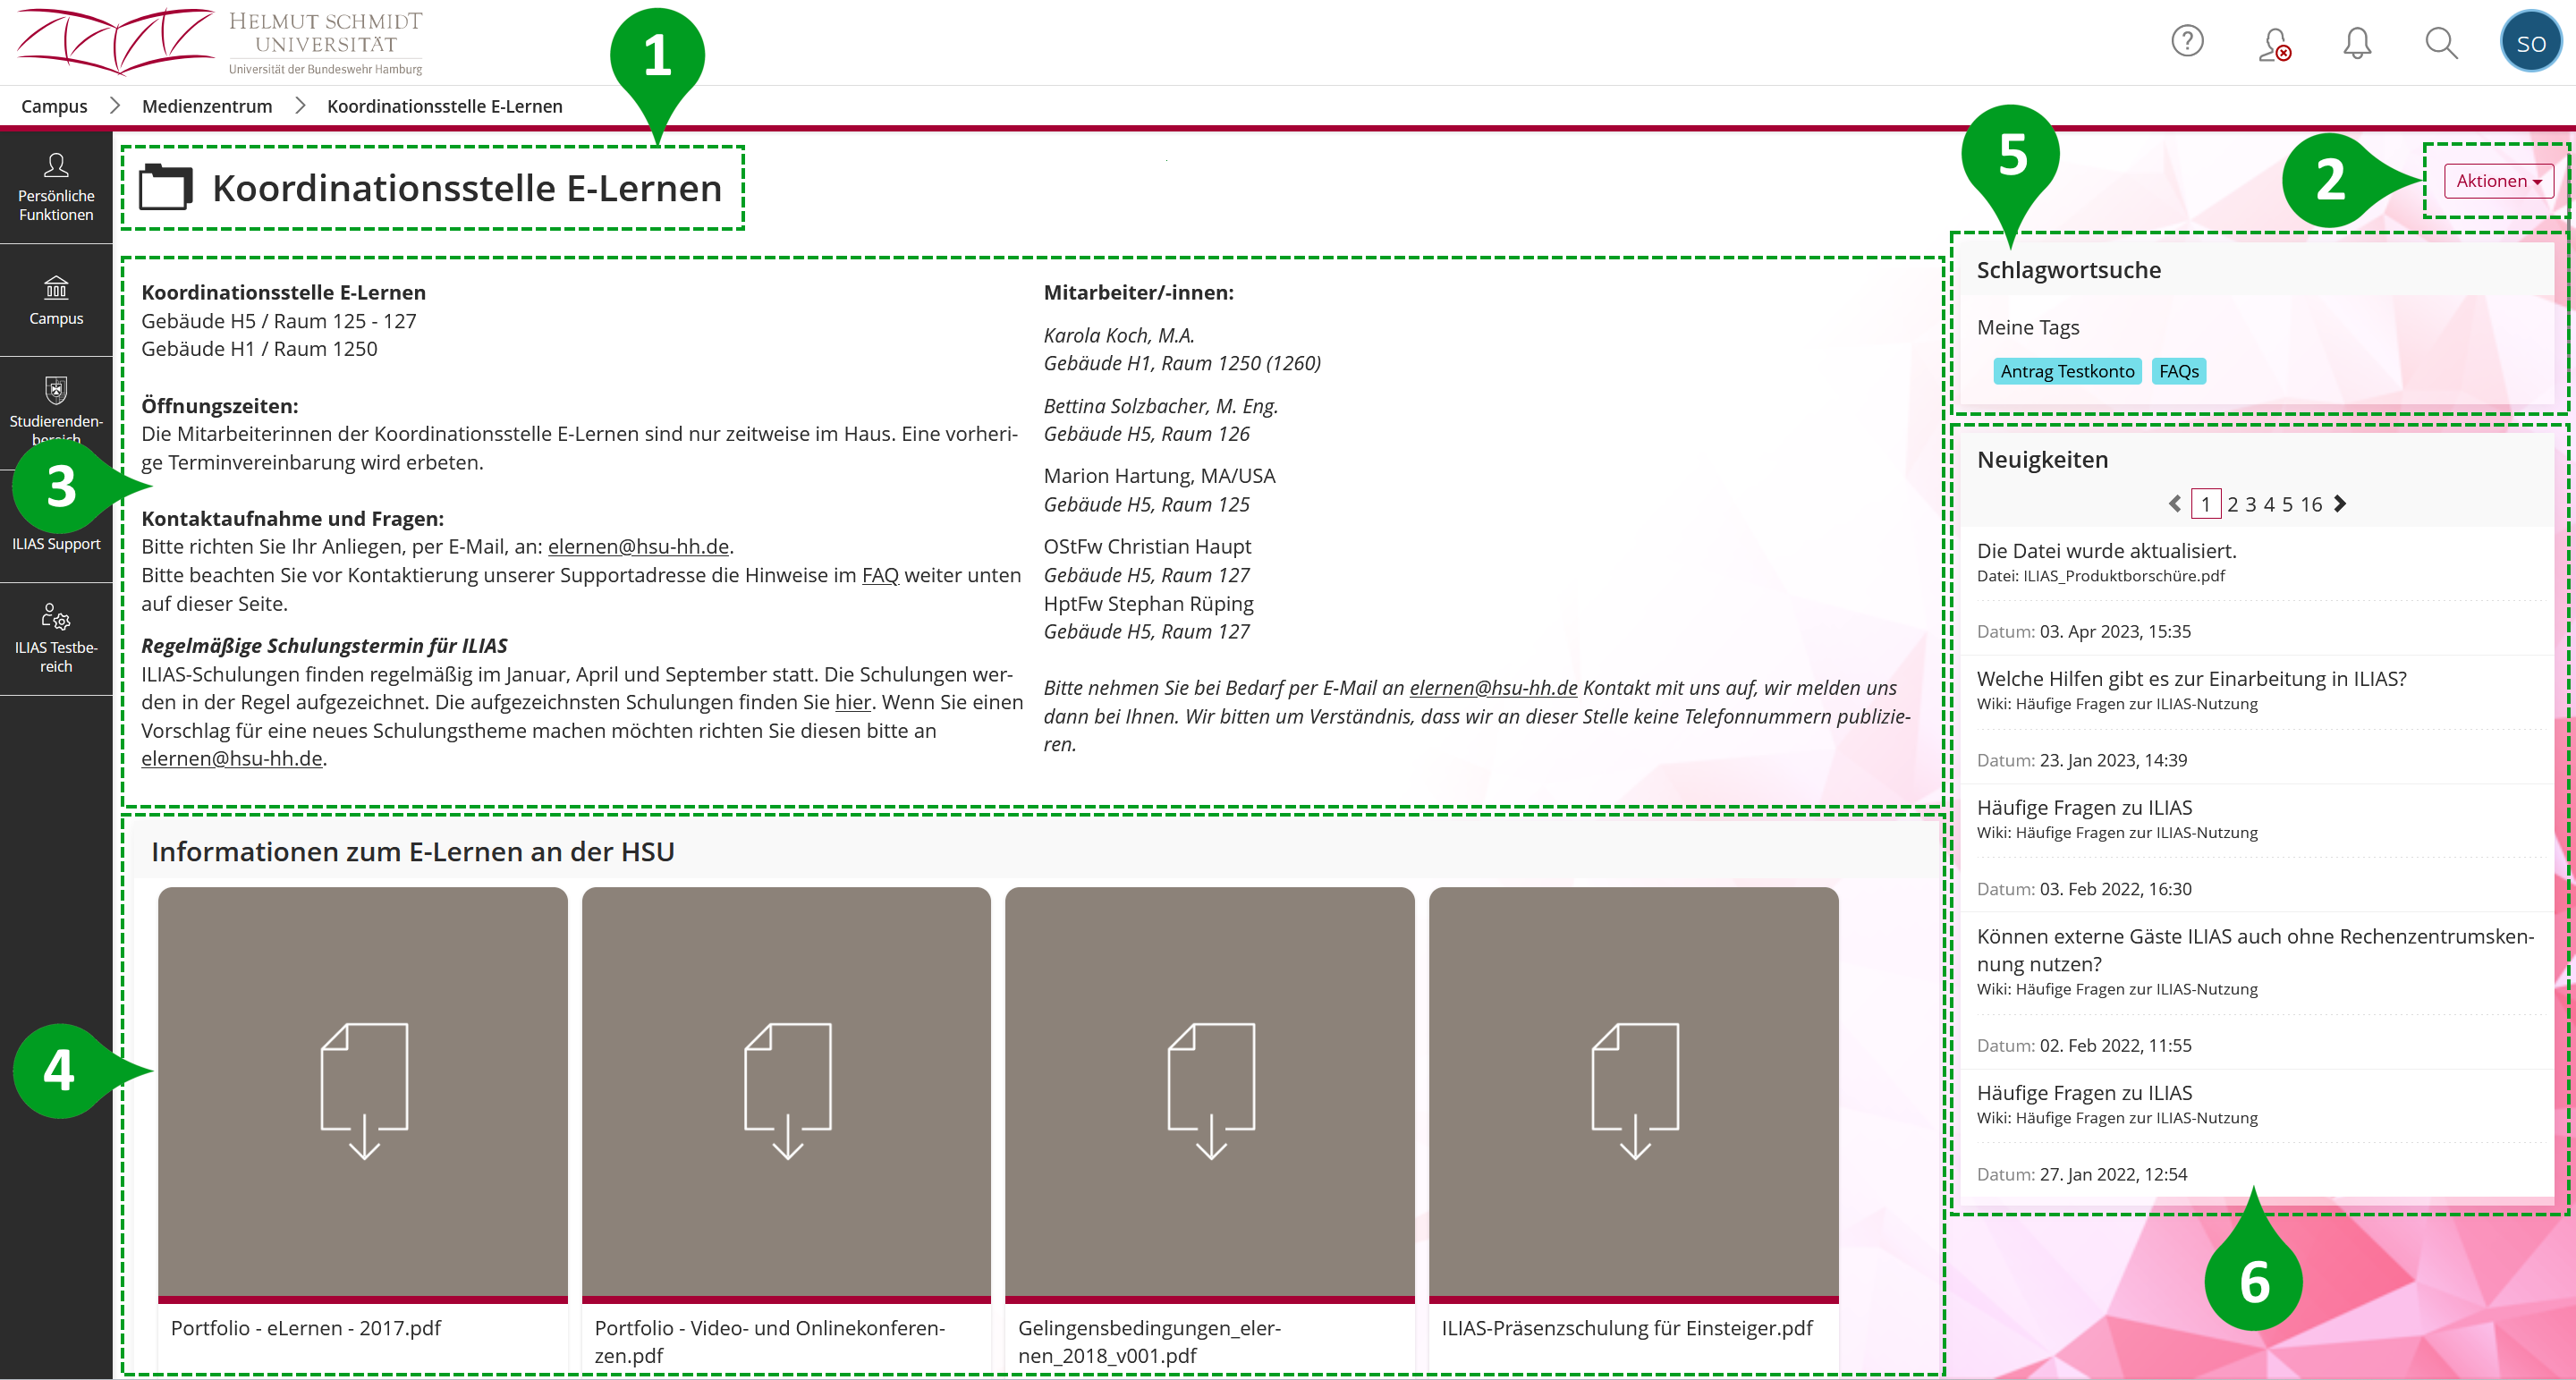Click the notifications bell icon

[2357, 42]
